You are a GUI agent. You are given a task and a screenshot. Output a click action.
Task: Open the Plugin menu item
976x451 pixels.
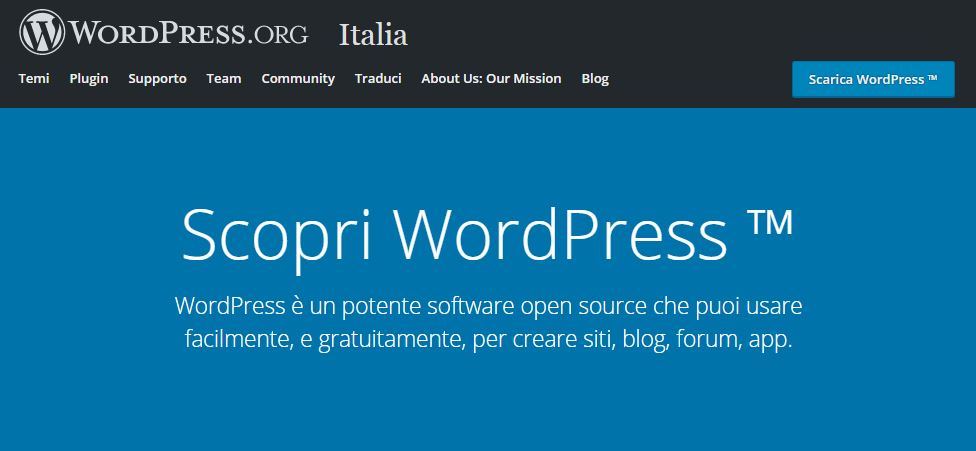[x=89, y=78]
